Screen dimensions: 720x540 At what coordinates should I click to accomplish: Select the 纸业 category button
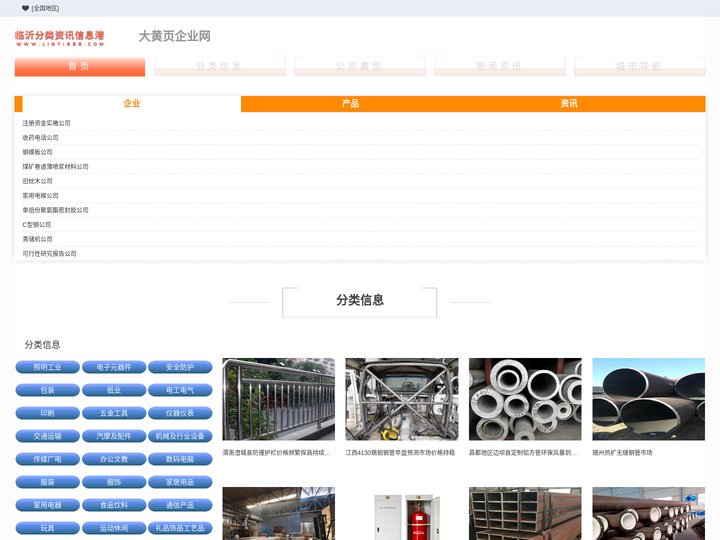114,390
